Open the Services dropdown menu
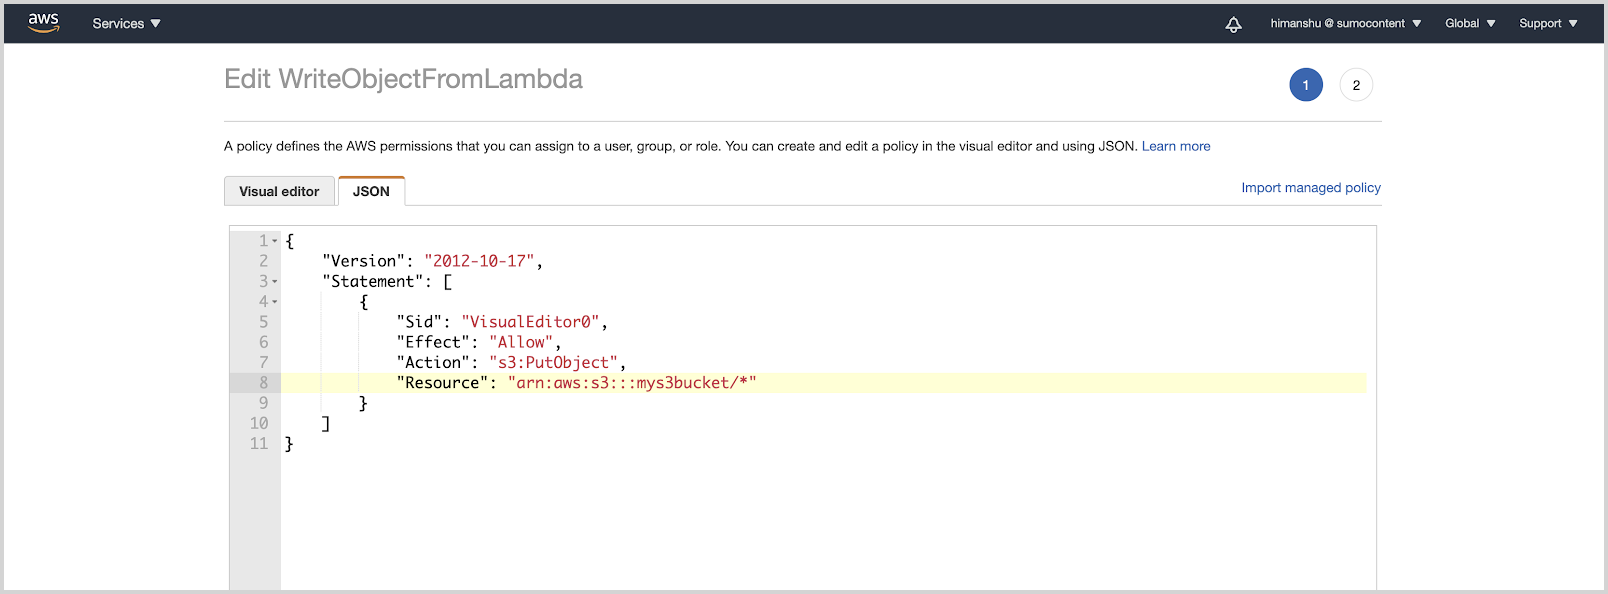This screenshot has height=594, width=1608. 126,23
